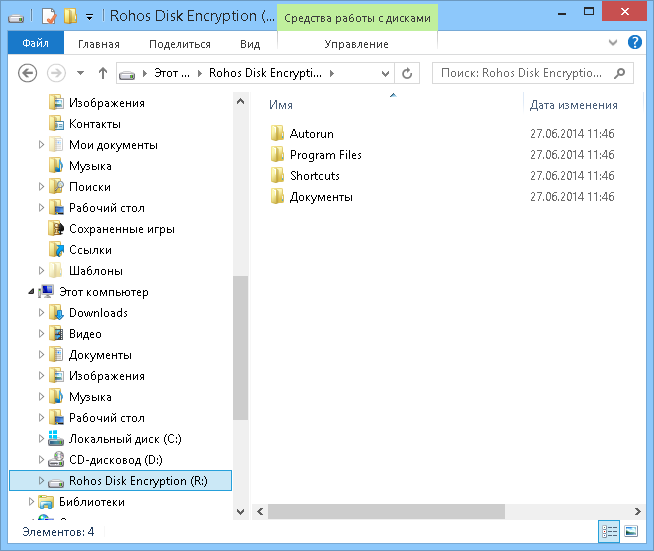This screenshot has height=551, width=654.
Task: Click the Средства работы с дисками contextual tab
Action: coord(357,18)
